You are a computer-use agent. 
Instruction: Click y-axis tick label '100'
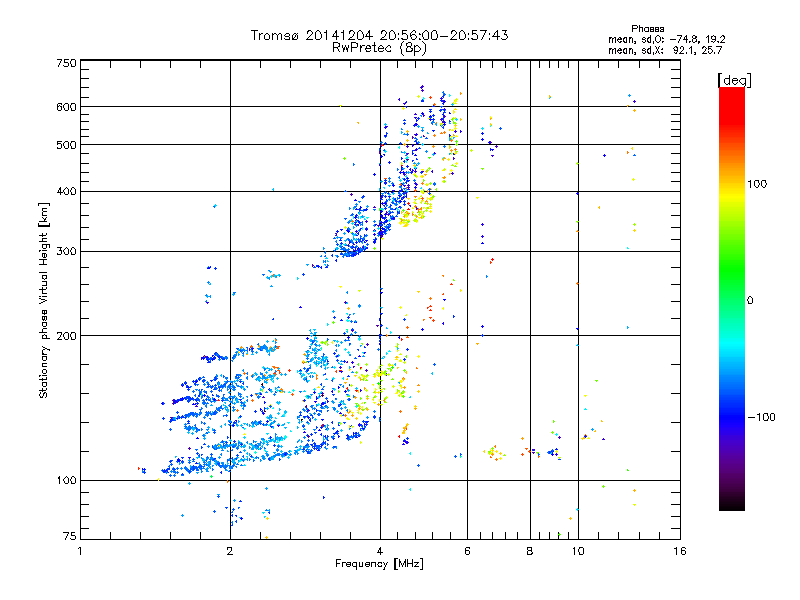tap(66, 481)
